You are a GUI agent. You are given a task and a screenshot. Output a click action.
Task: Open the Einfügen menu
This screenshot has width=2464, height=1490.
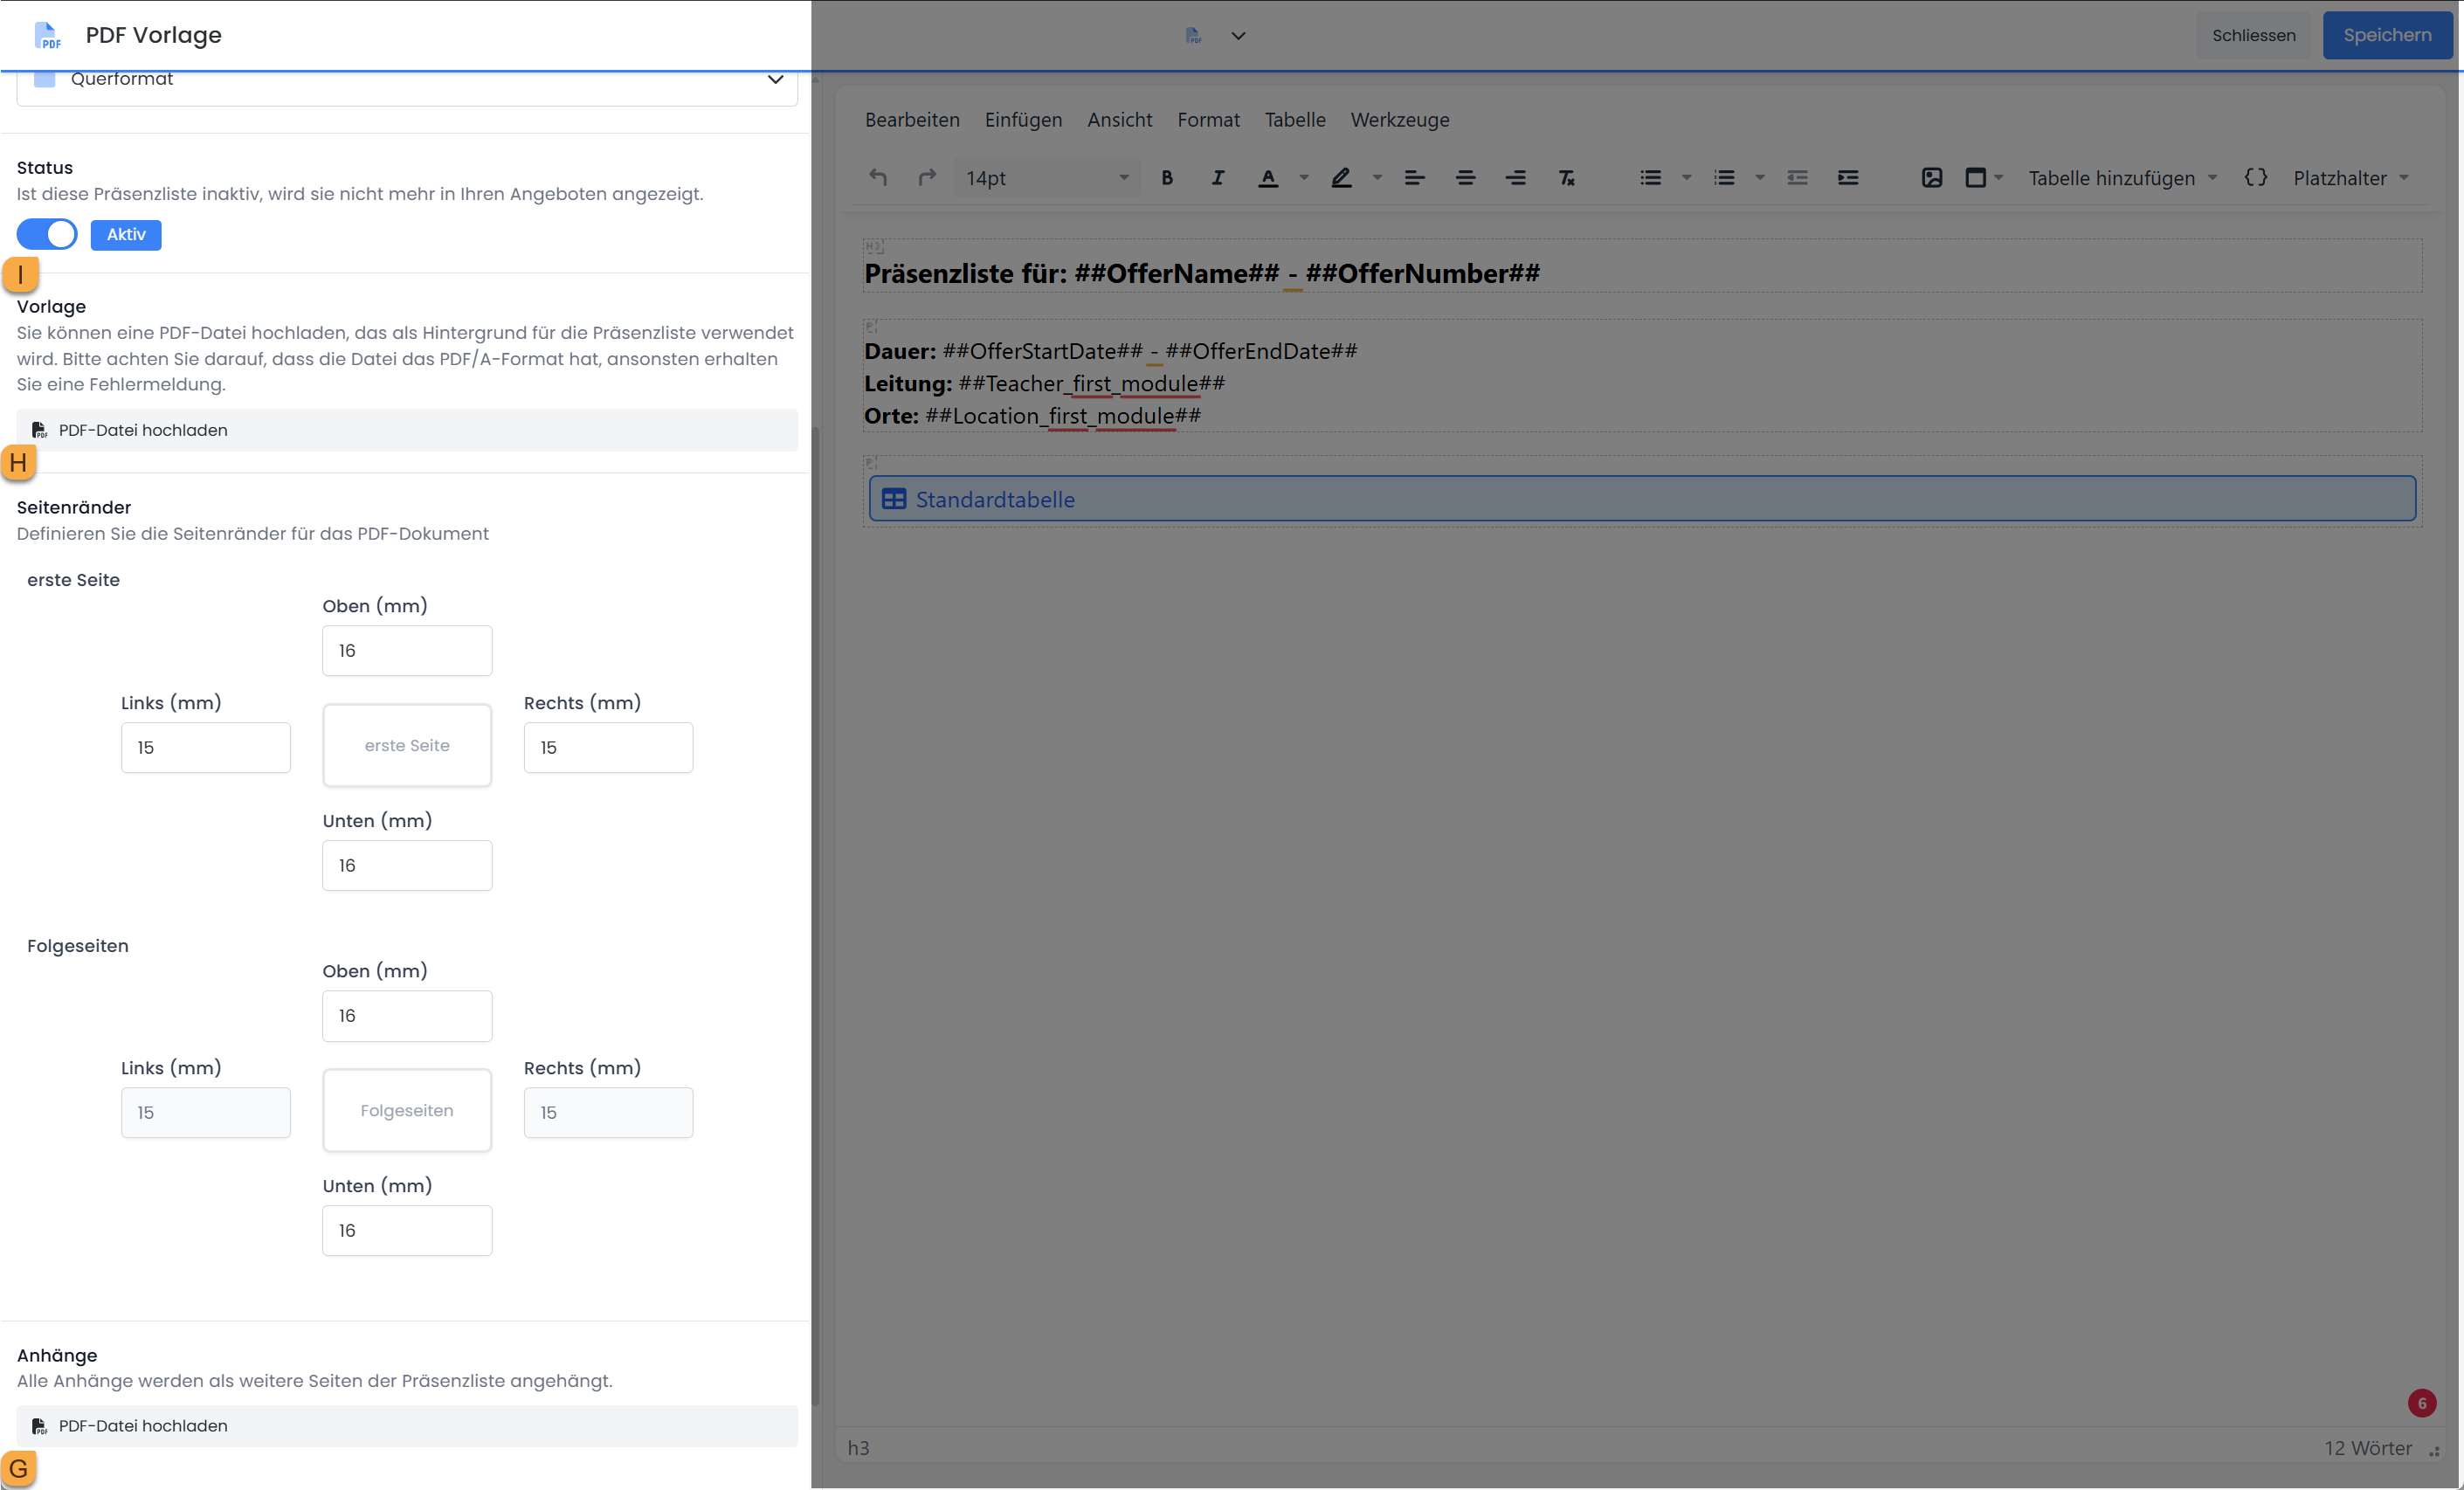(1023, 120)
